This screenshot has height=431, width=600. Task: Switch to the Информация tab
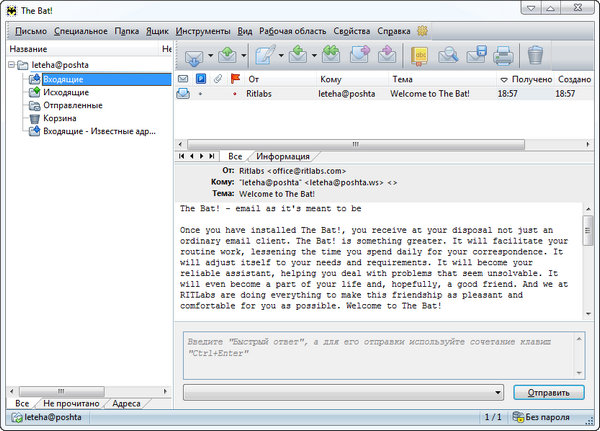285,156
